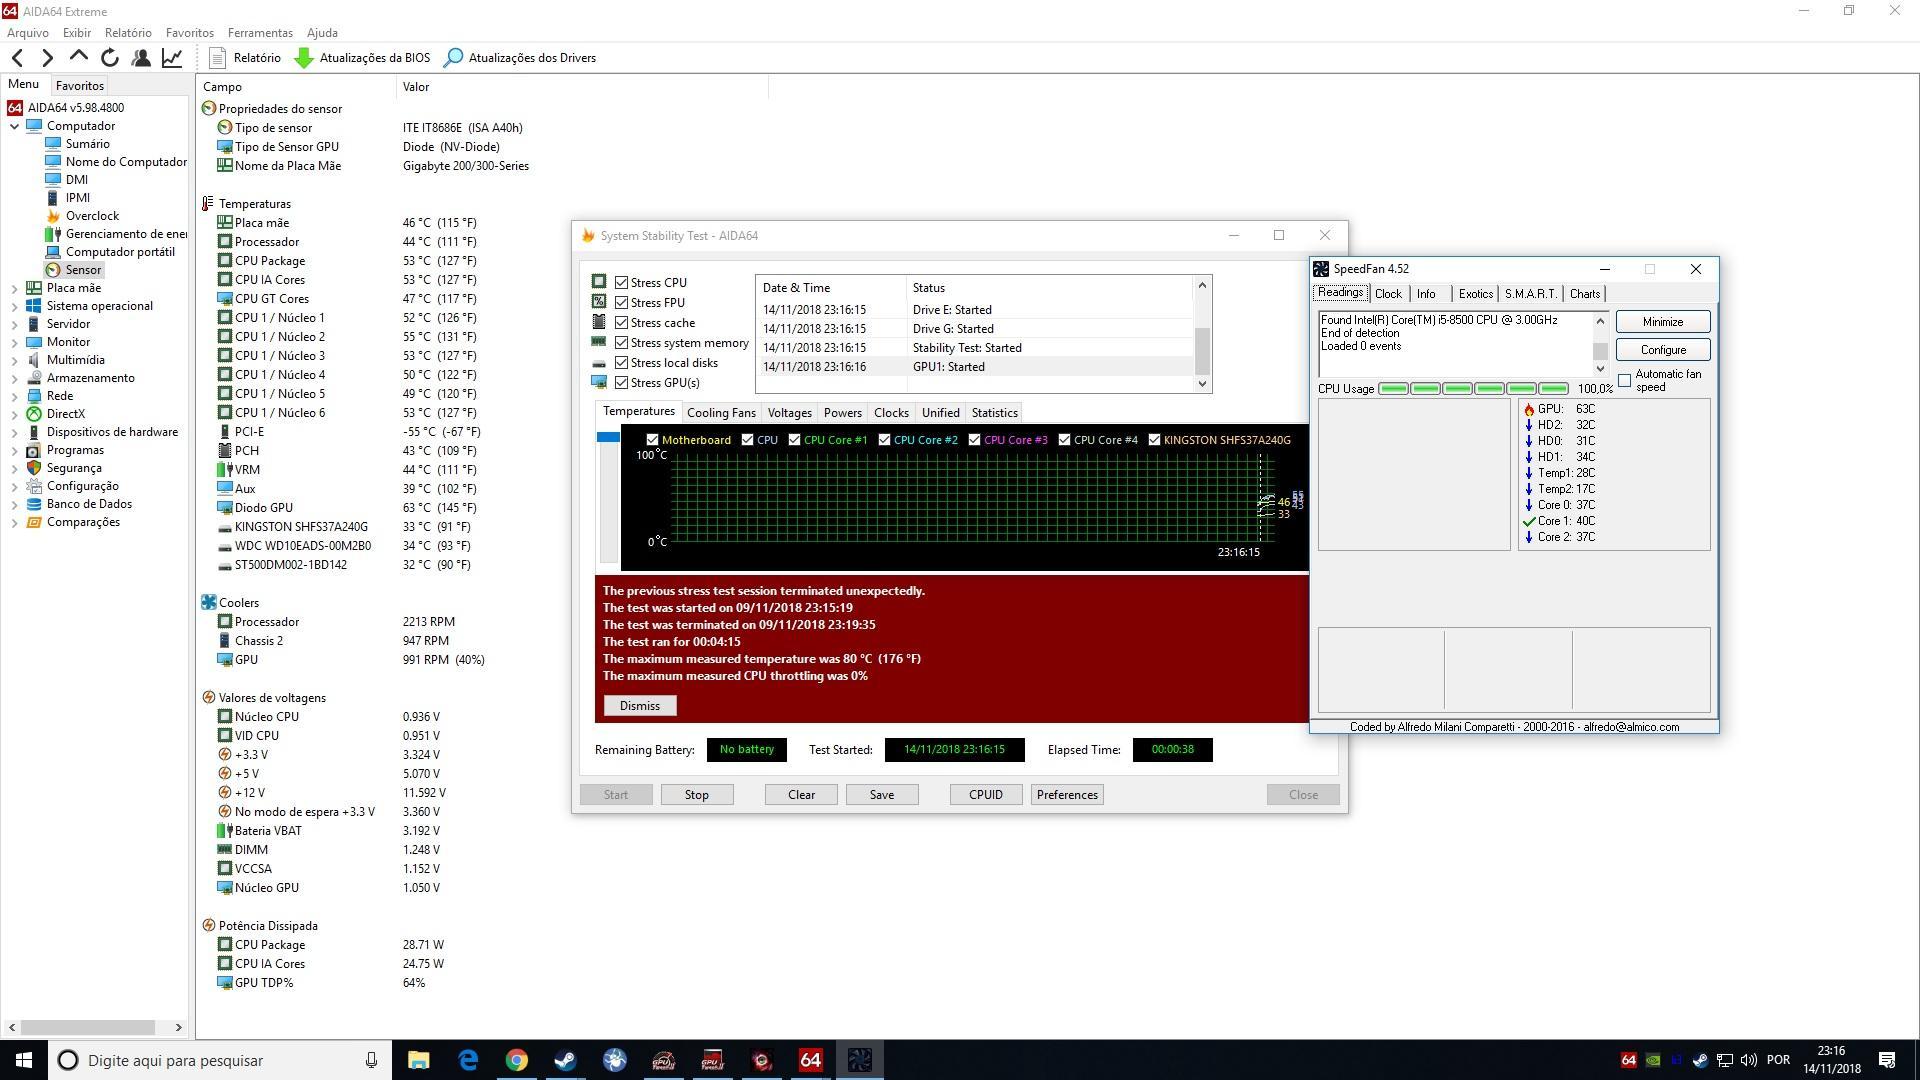Click the Windows Start button
The width and height of the screenshot is (1920, 1080).
[24, 1060]
